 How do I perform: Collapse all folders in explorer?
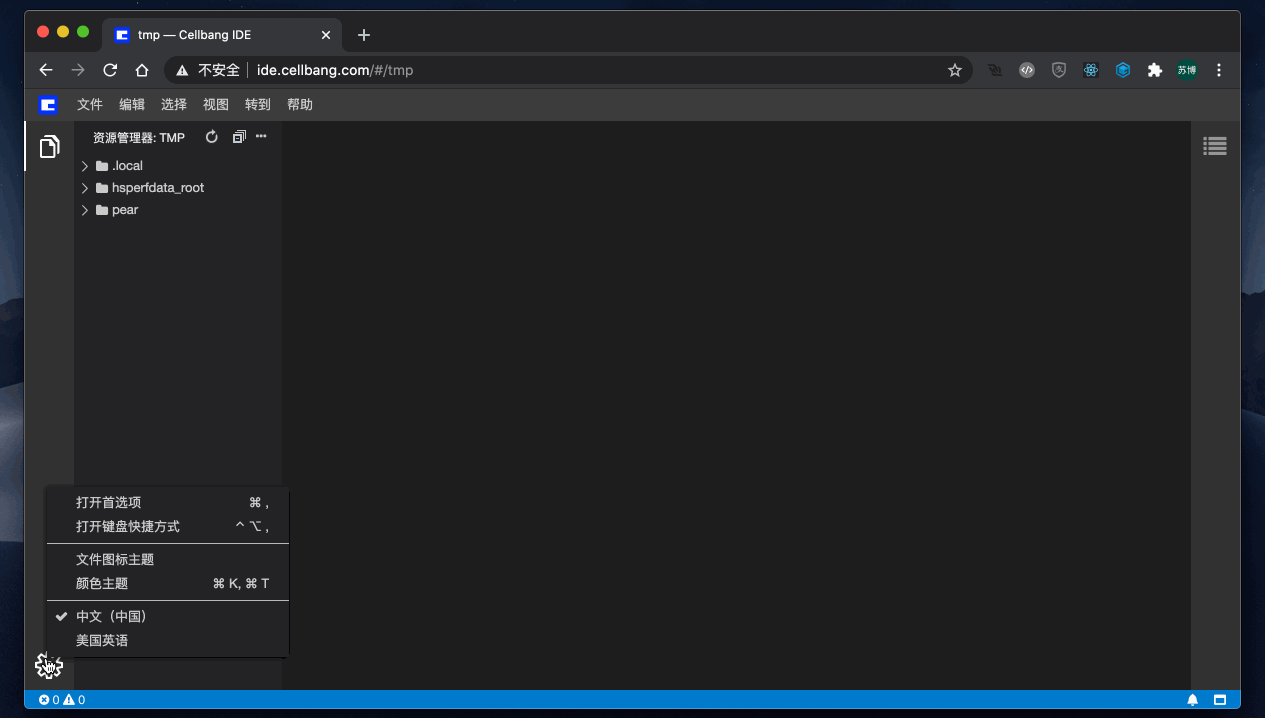[x=238, y=137]
